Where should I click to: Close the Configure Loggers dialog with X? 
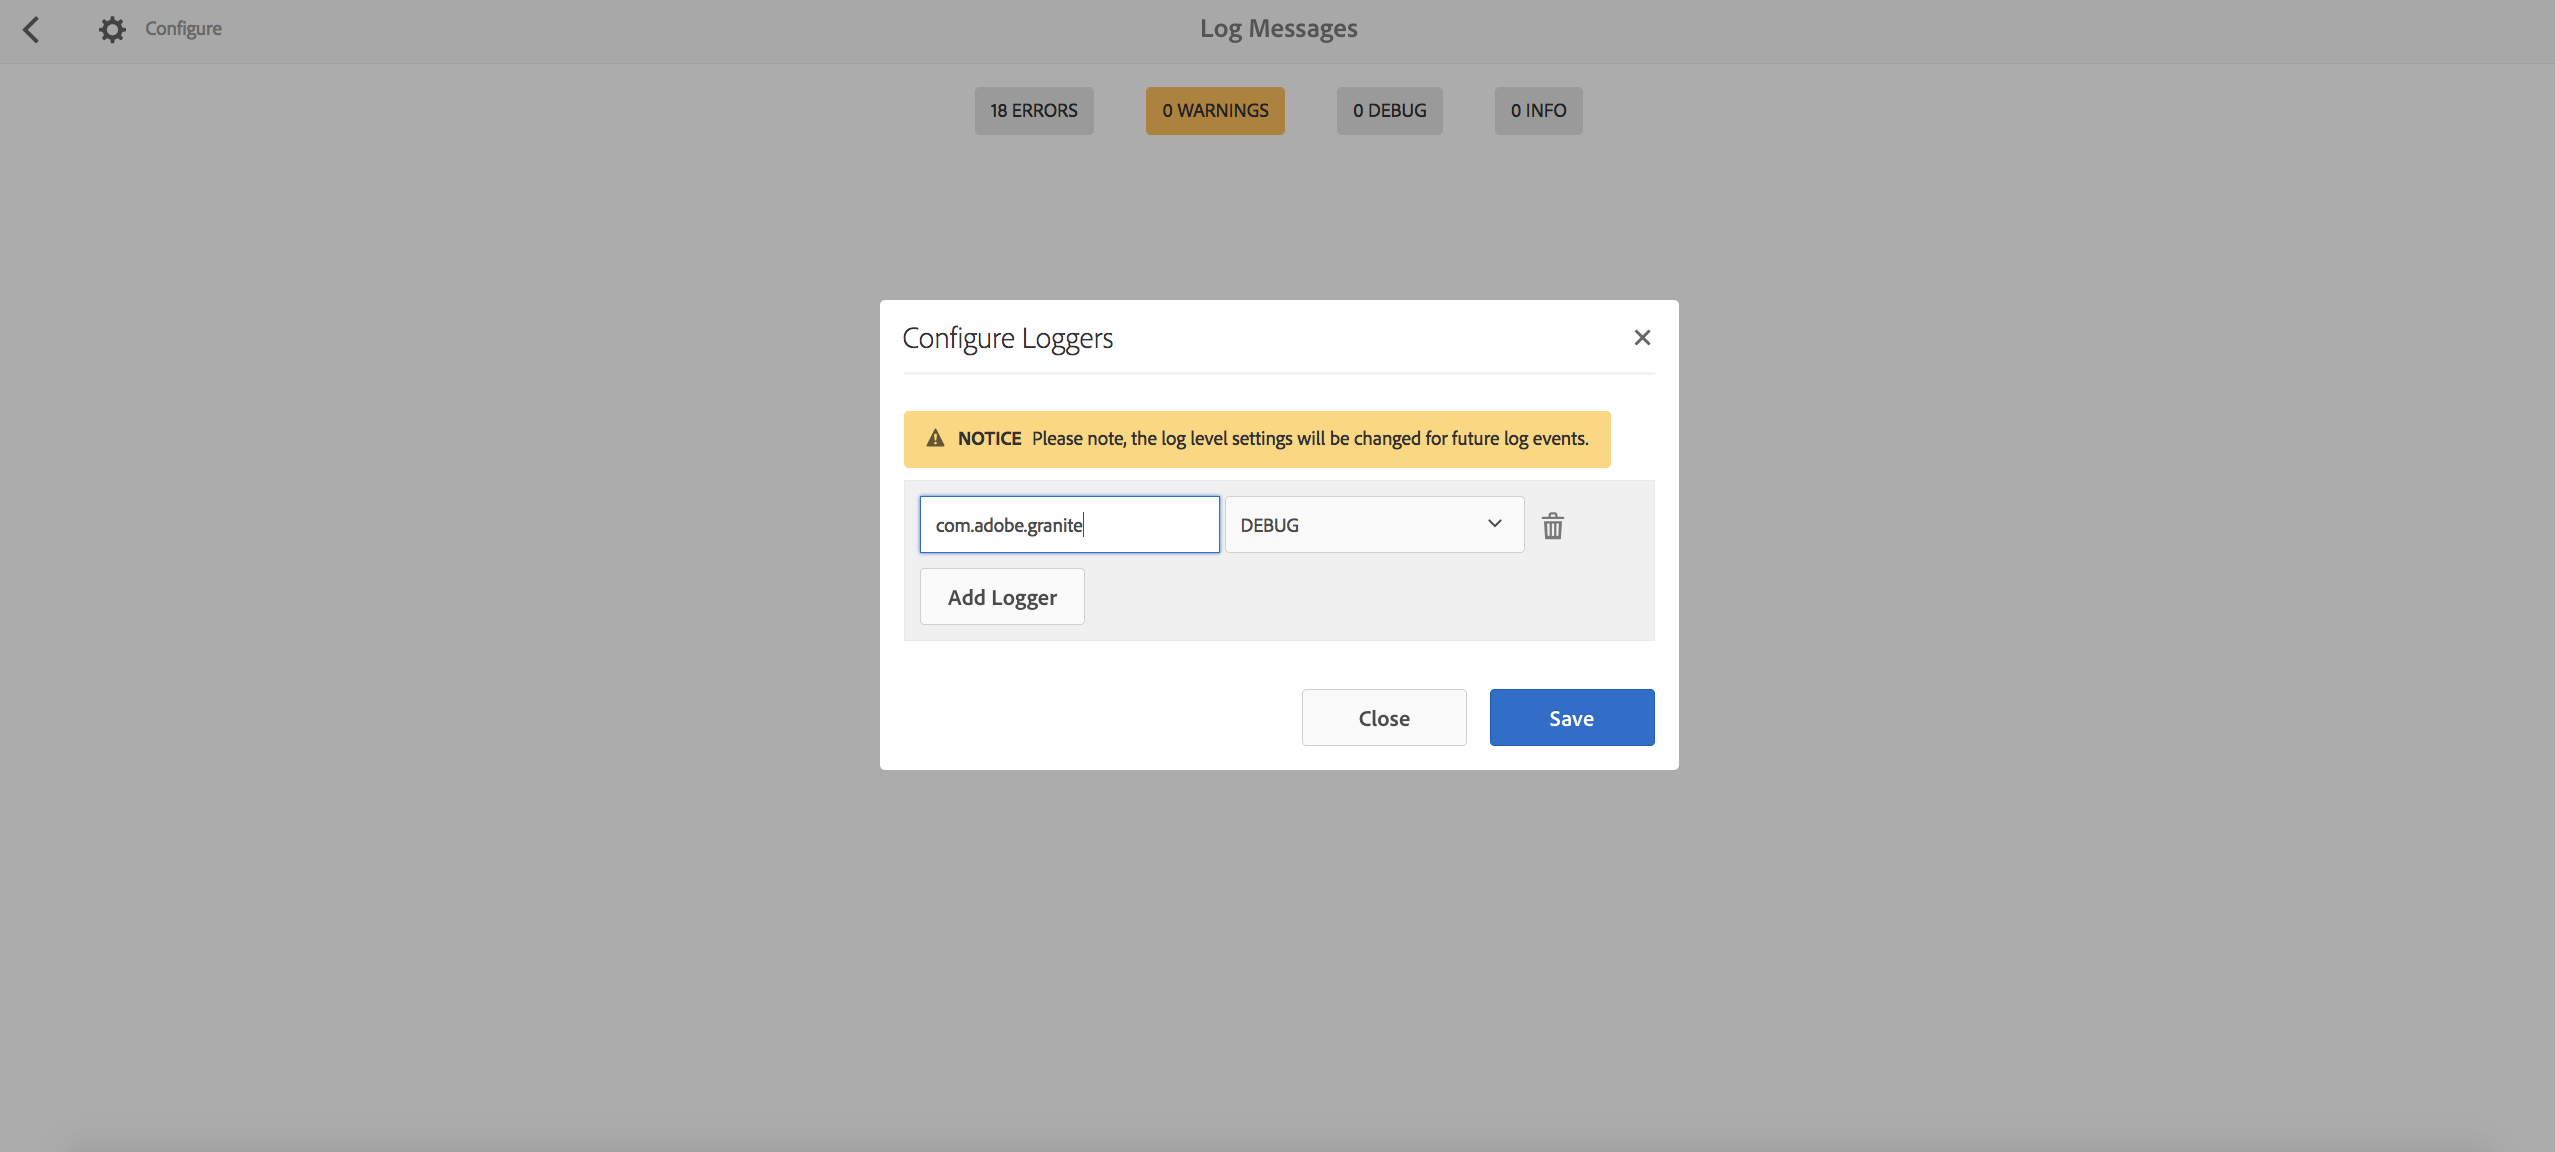point(1642,338)
